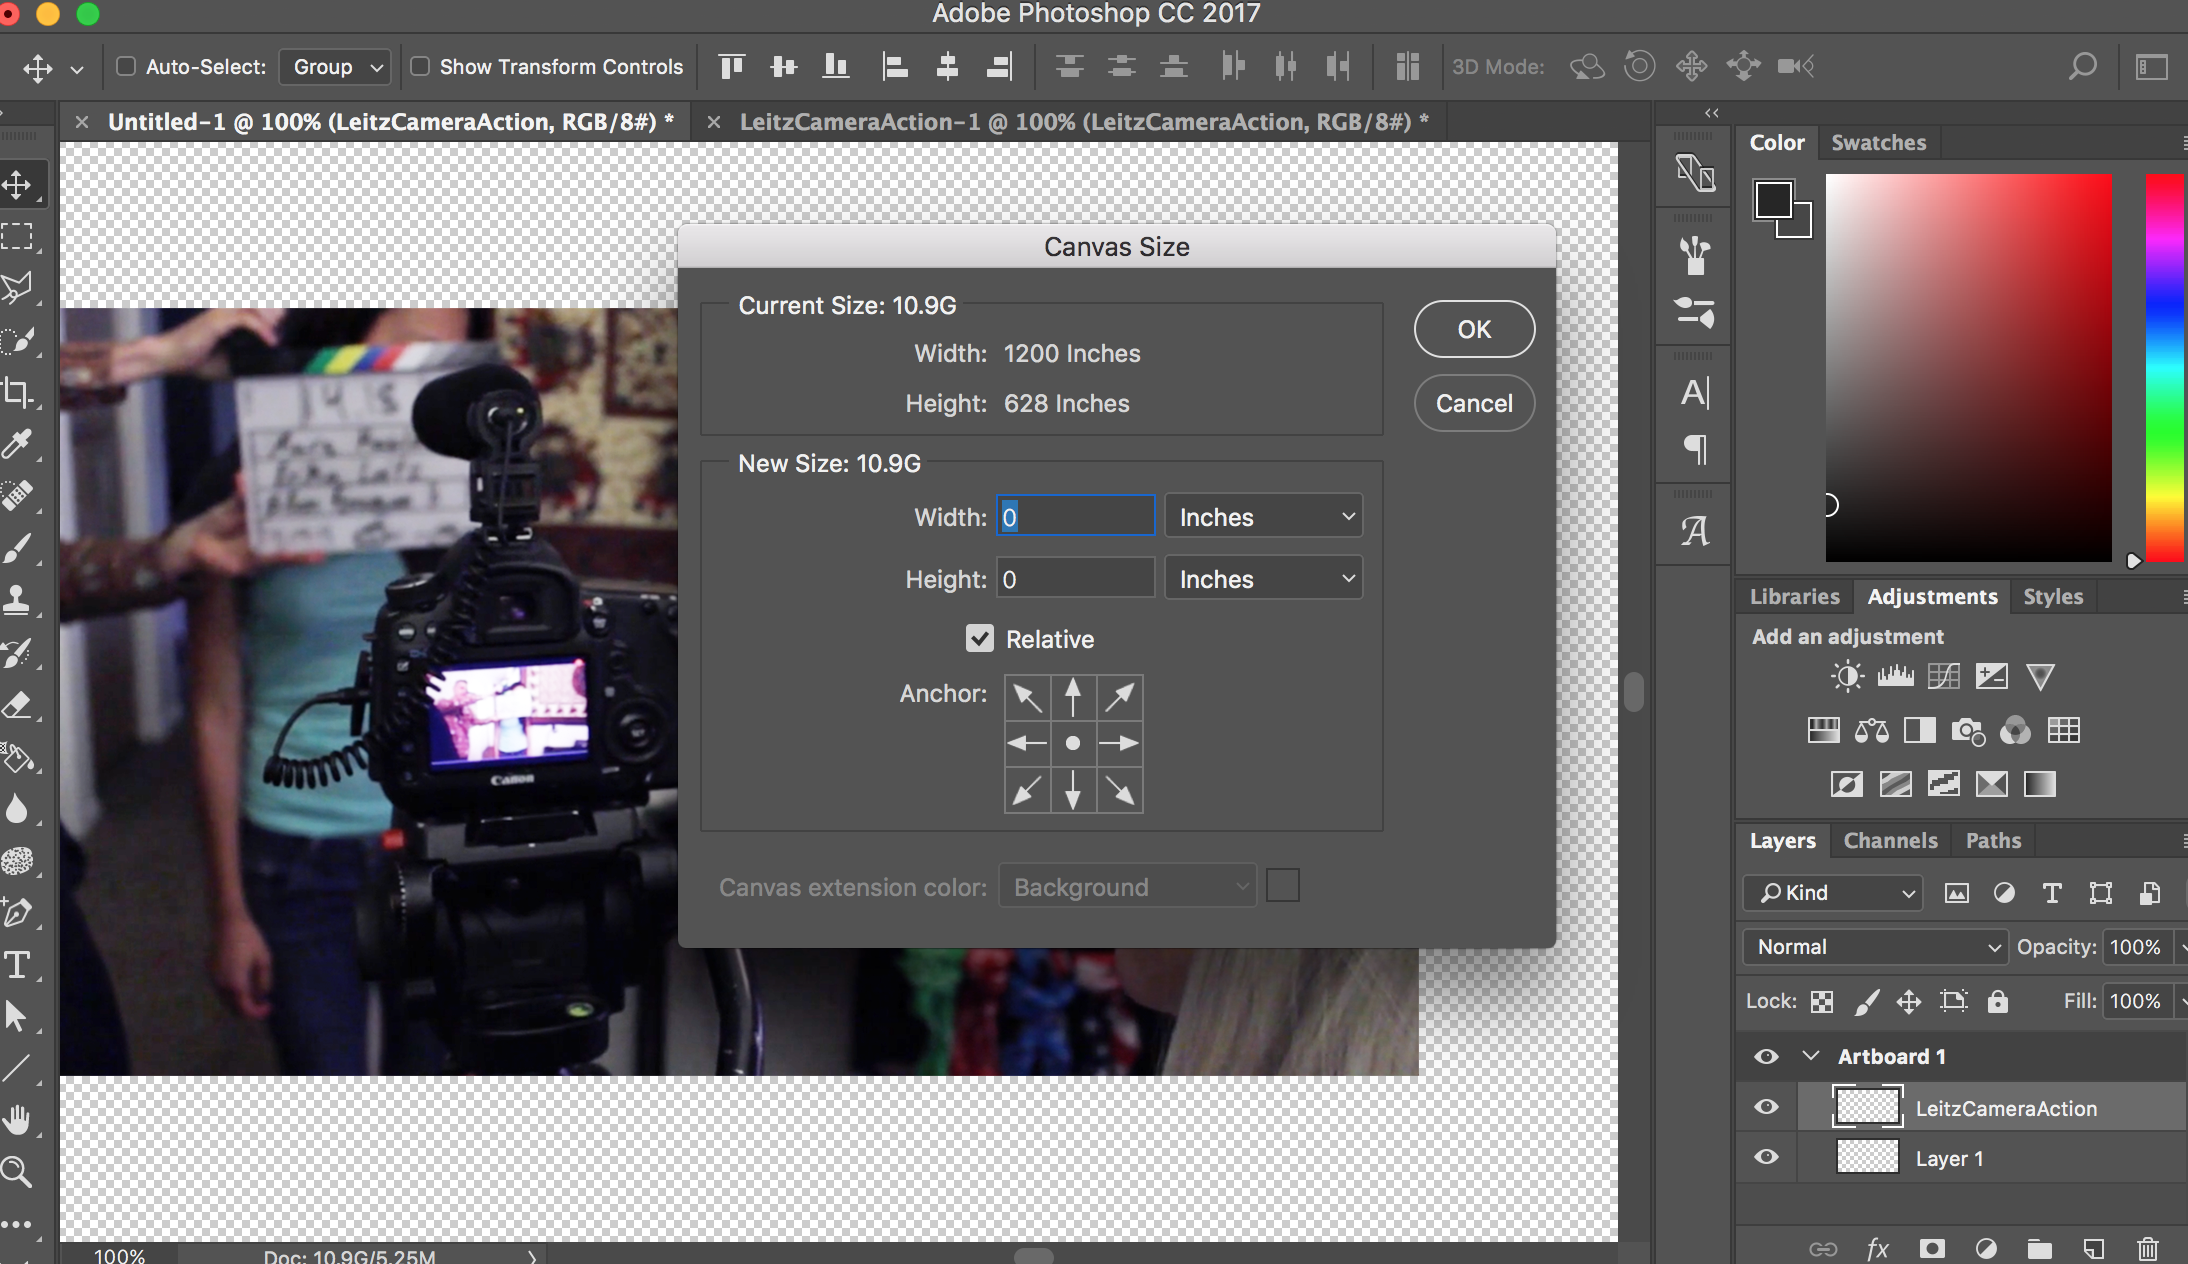Screen dimensions: 2188x1264
Task: Click Cancel to dismiss dialog
Action: click(x=1475, y=403)
